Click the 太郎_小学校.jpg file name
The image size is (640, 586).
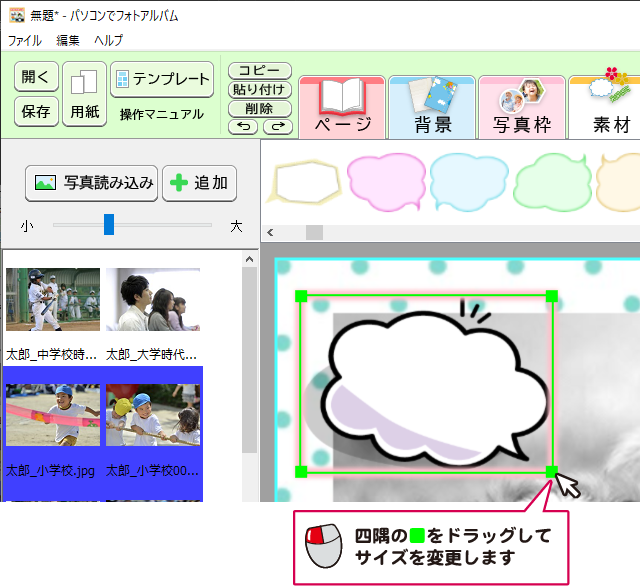click(50, 471)
